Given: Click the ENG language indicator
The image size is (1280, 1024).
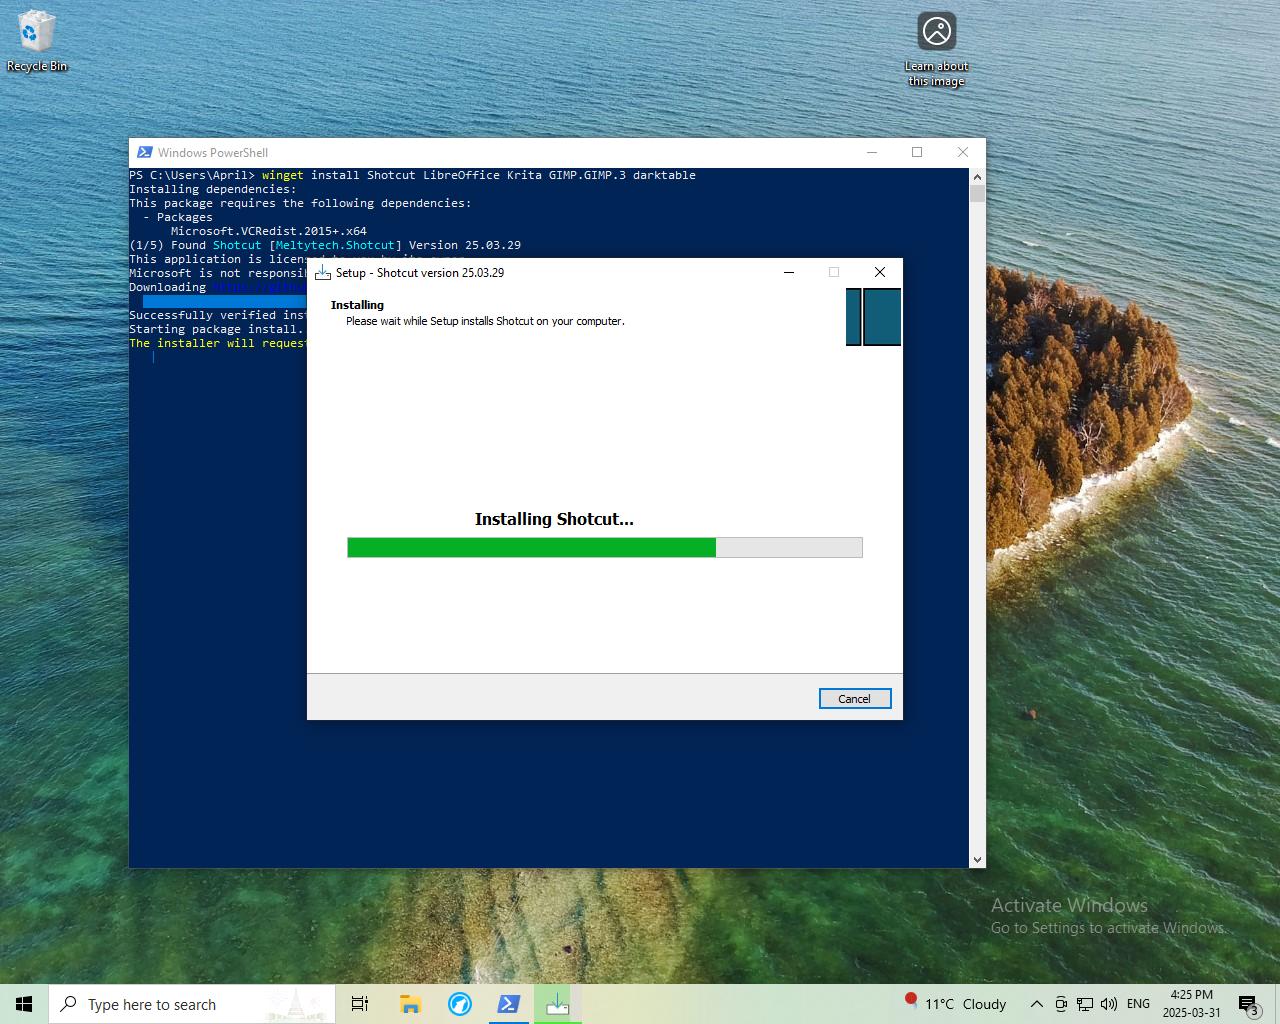Looking at the screenshot, I should coord(1138,1004).
